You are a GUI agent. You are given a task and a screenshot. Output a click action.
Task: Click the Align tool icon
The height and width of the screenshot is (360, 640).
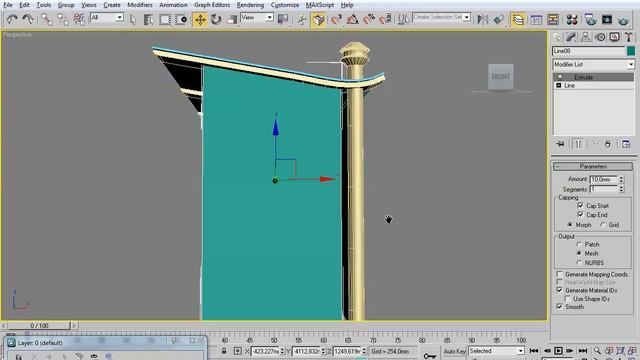pyautogui.click(x=499, y=19)
